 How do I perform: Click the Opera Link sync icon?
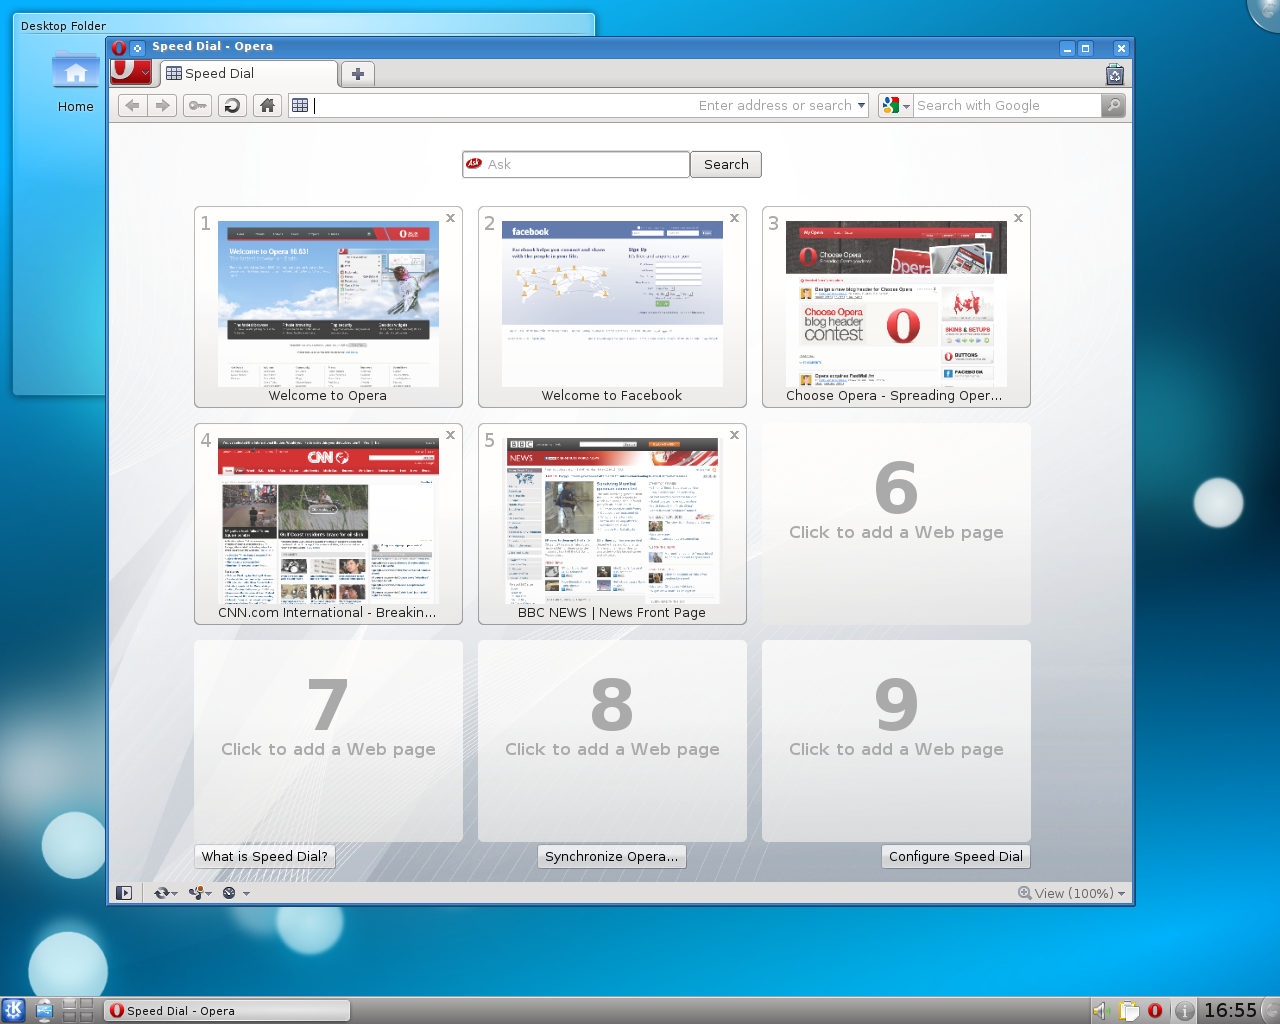click(161, 893)
